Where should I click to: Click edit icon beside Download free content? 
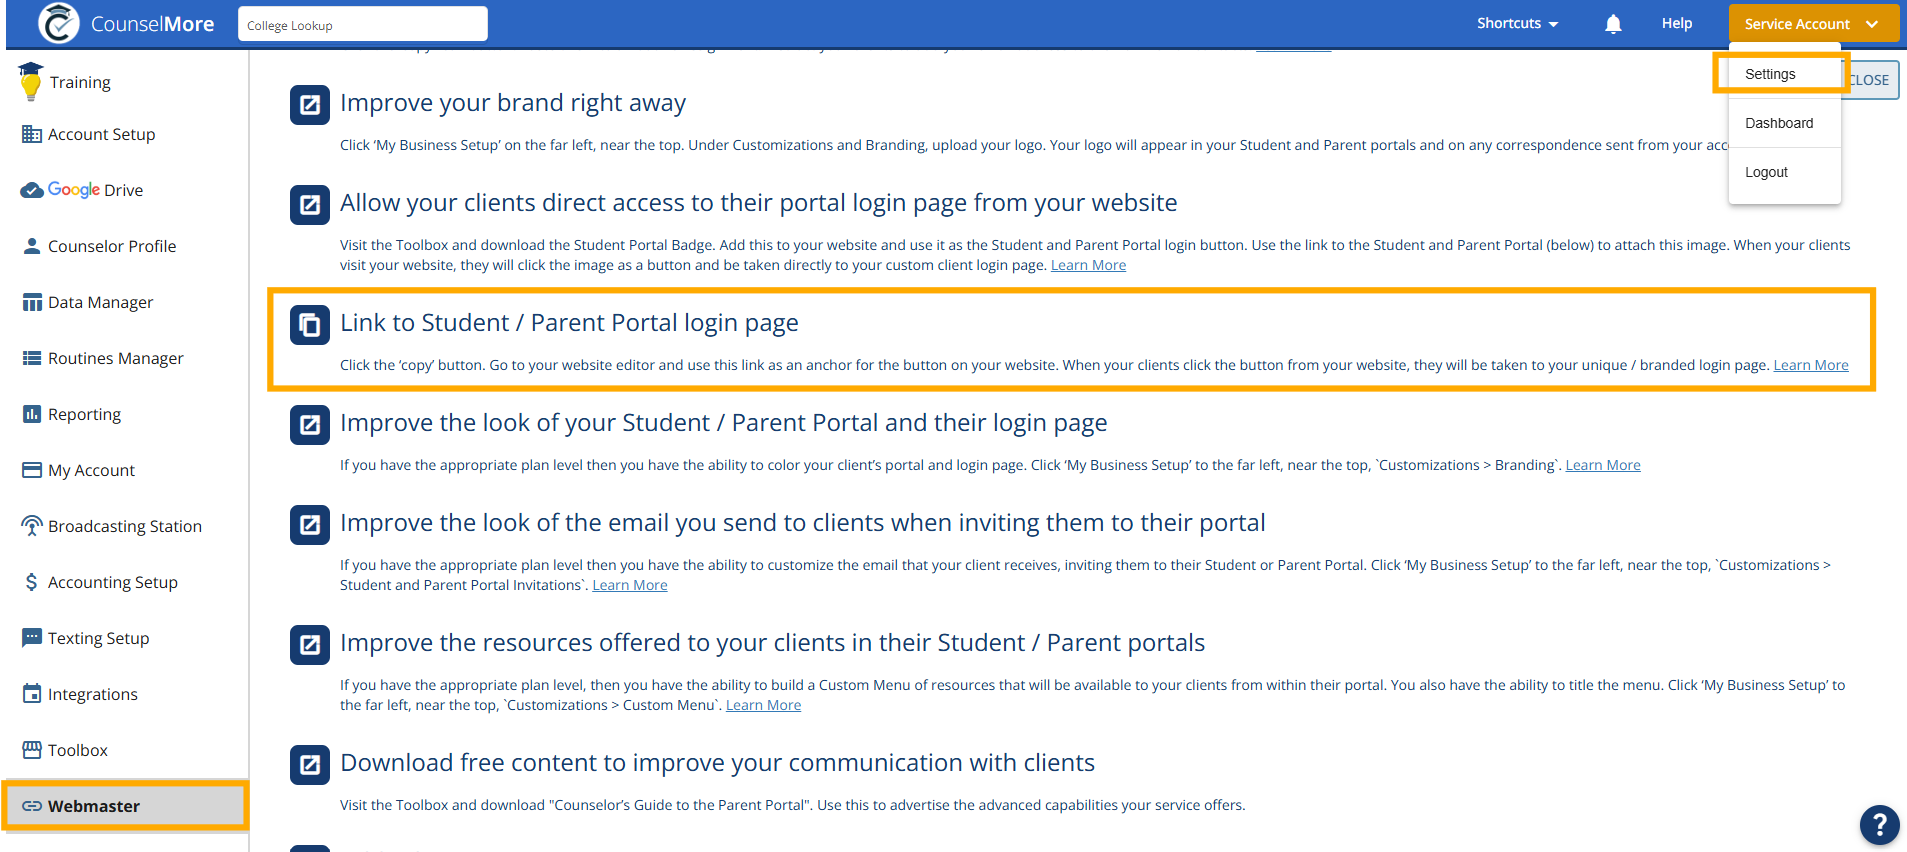(310, 765)
